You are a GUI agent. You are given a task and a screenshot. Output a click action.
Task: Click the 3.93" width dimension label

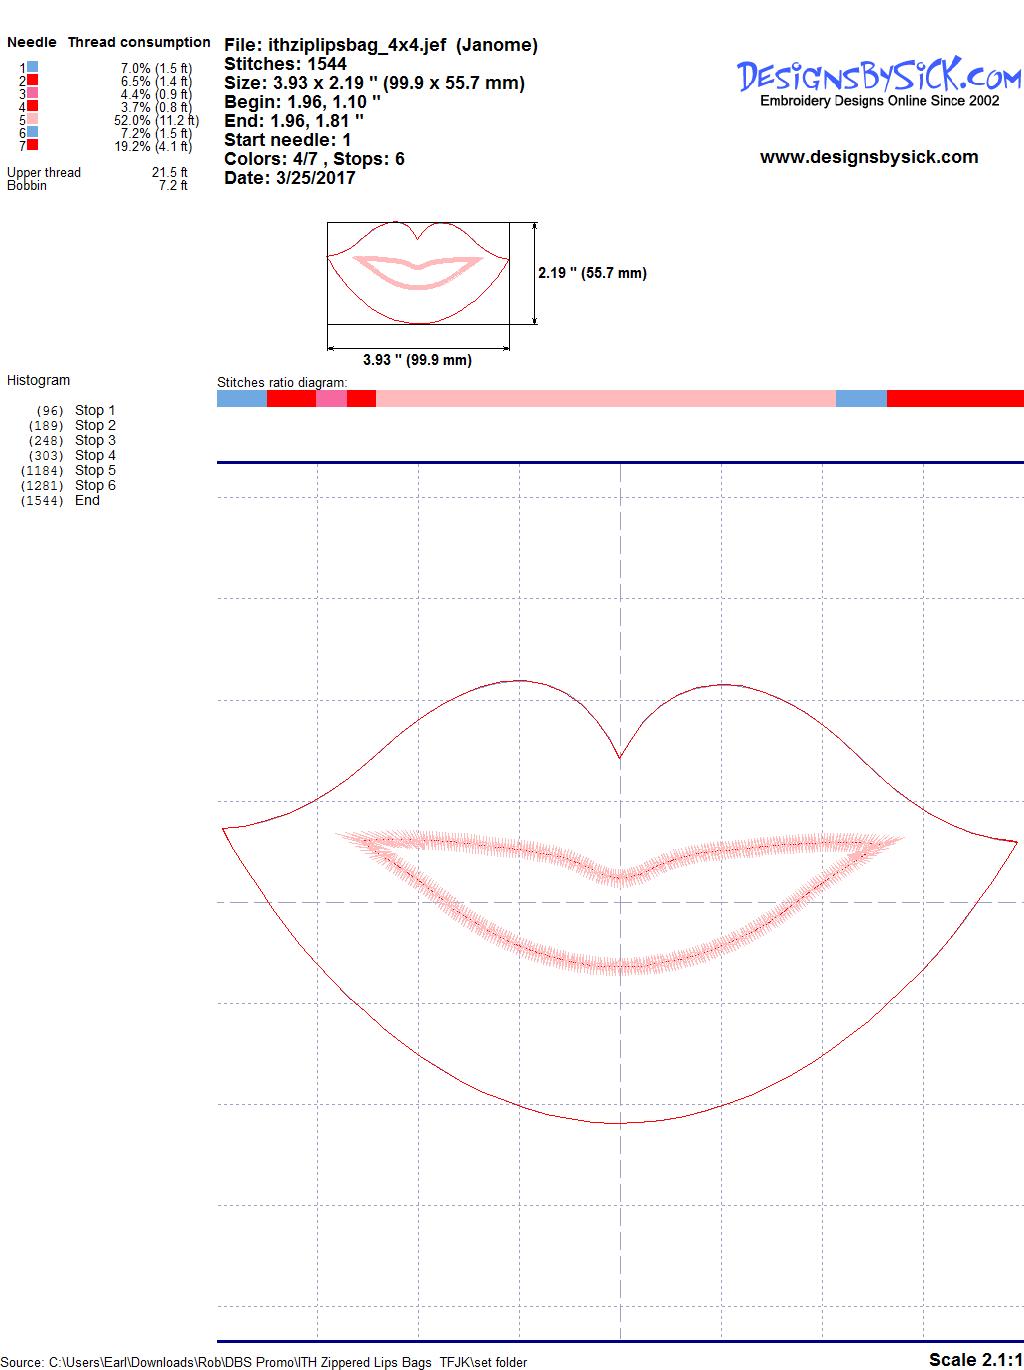tap(417, 360)
